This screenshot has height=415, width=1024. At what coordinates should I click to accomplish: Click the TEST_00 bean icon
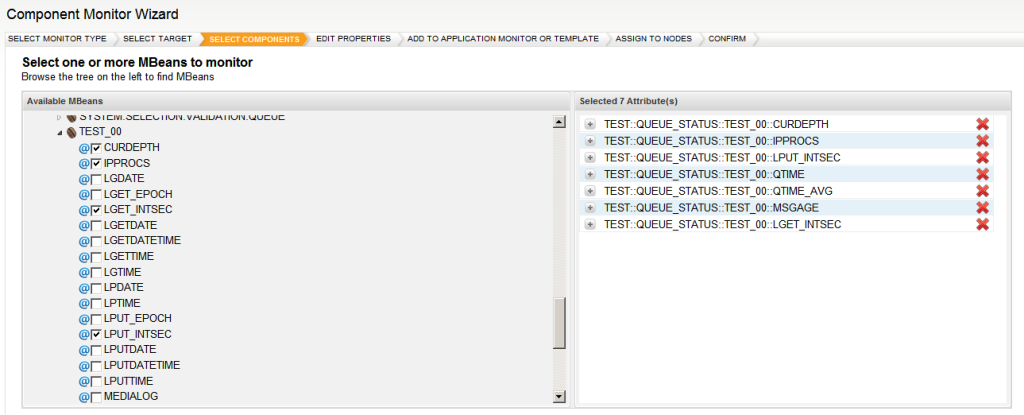pyautogui.click(x=72, y=132)
